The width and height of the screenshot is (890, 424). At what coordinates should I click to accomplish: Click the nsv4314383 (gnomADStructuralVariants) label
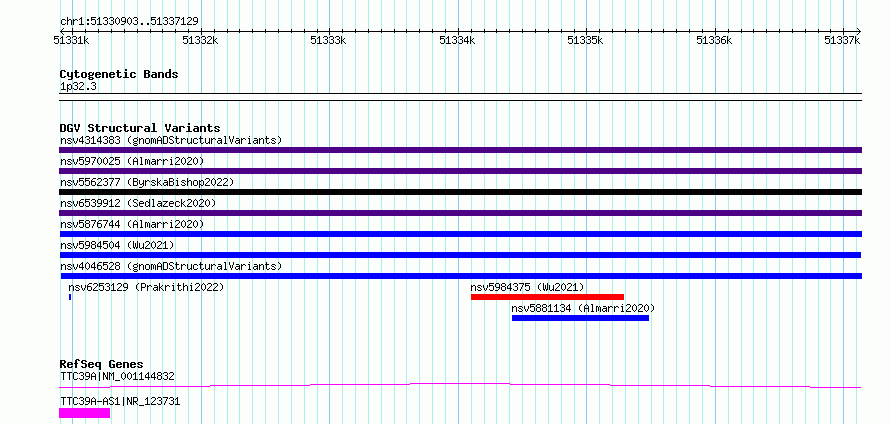[x=171, y=140]
